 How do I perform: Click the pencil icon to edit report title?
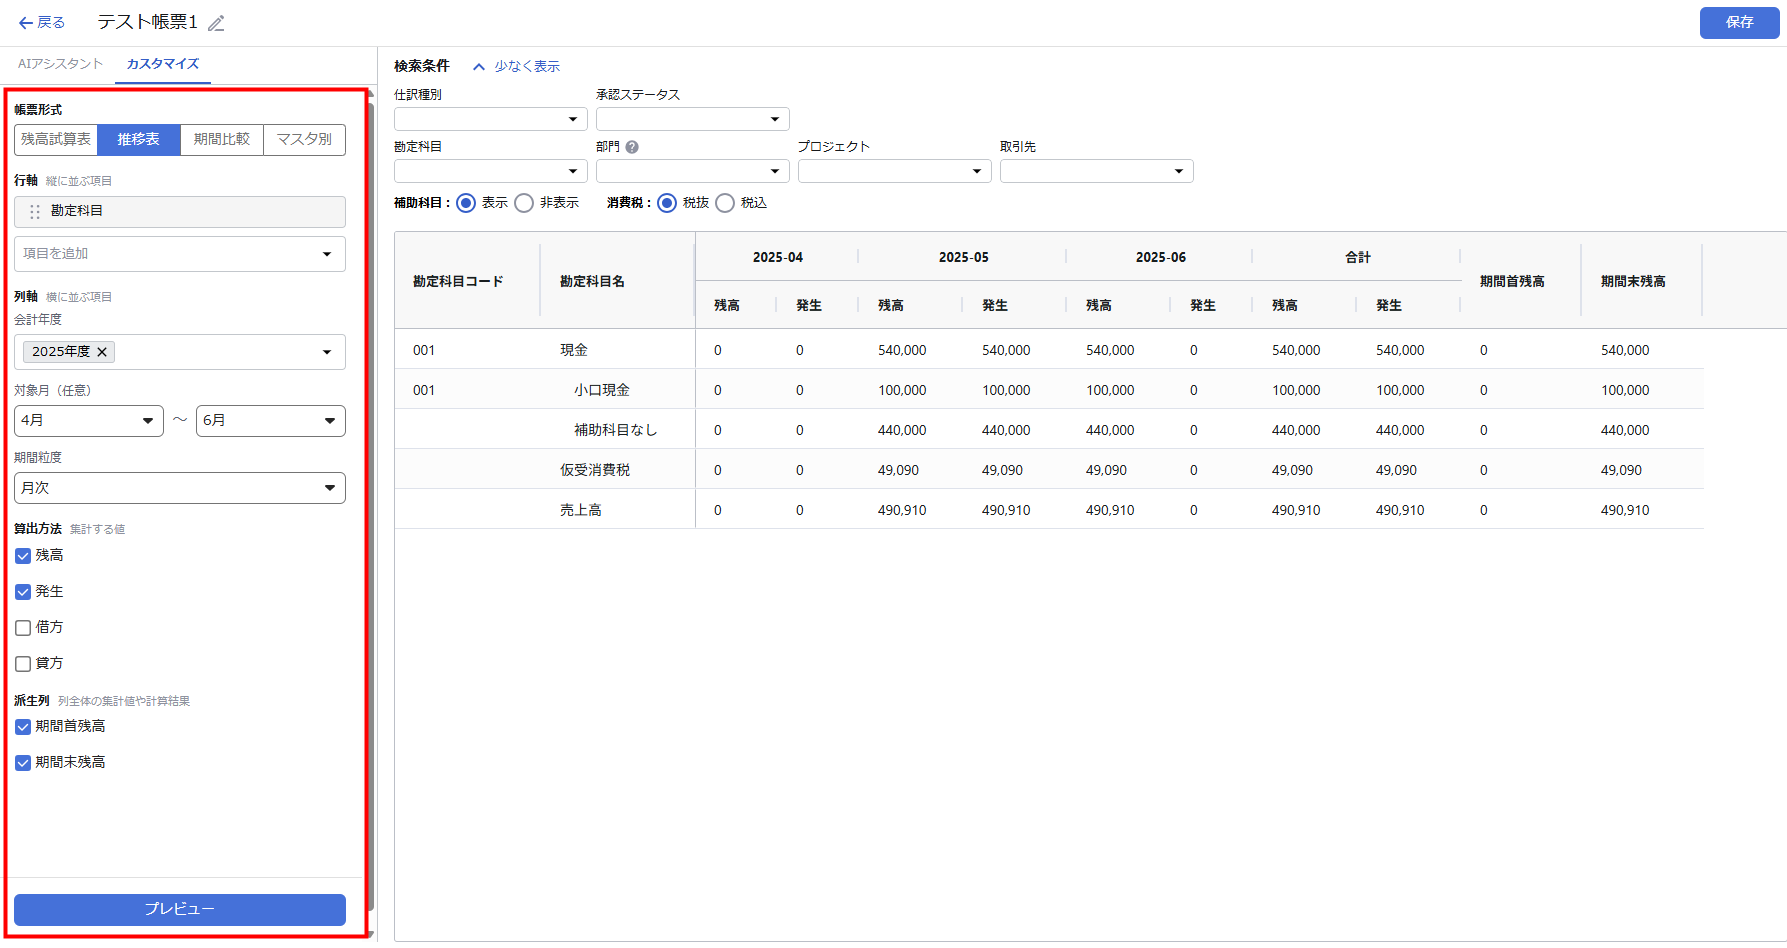pos(216,23)
